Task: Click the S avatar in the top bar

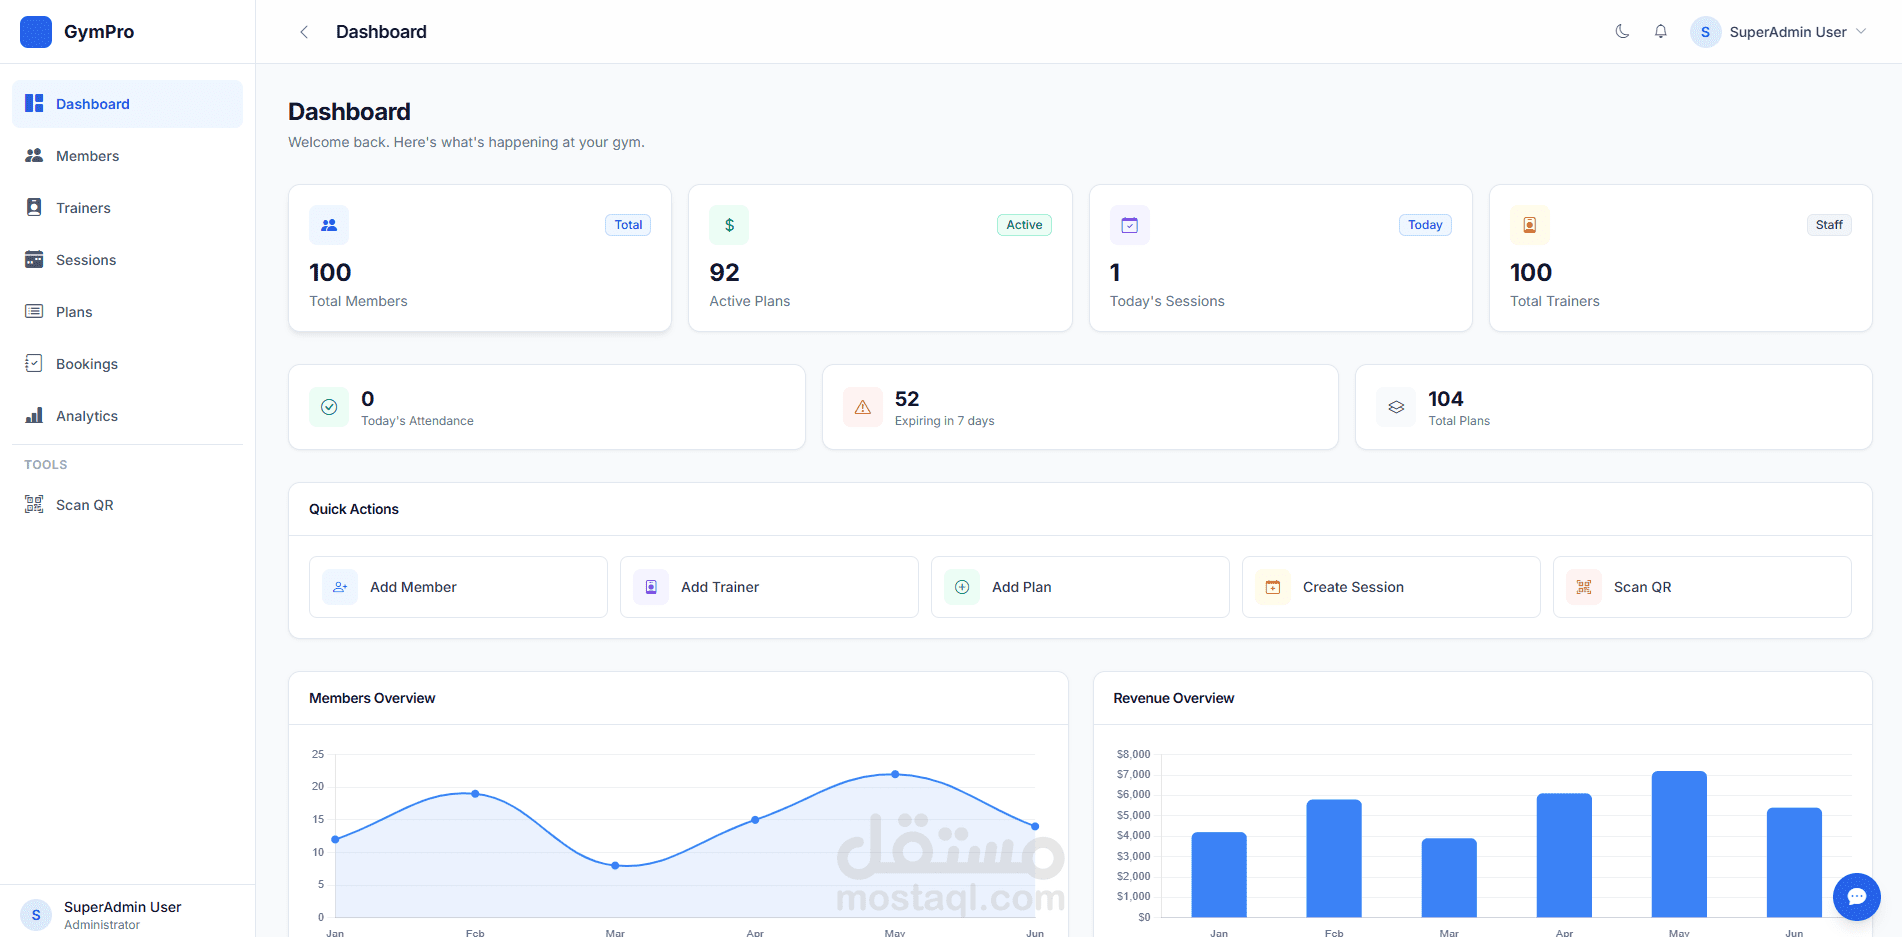Action: tap(1705, 32)
